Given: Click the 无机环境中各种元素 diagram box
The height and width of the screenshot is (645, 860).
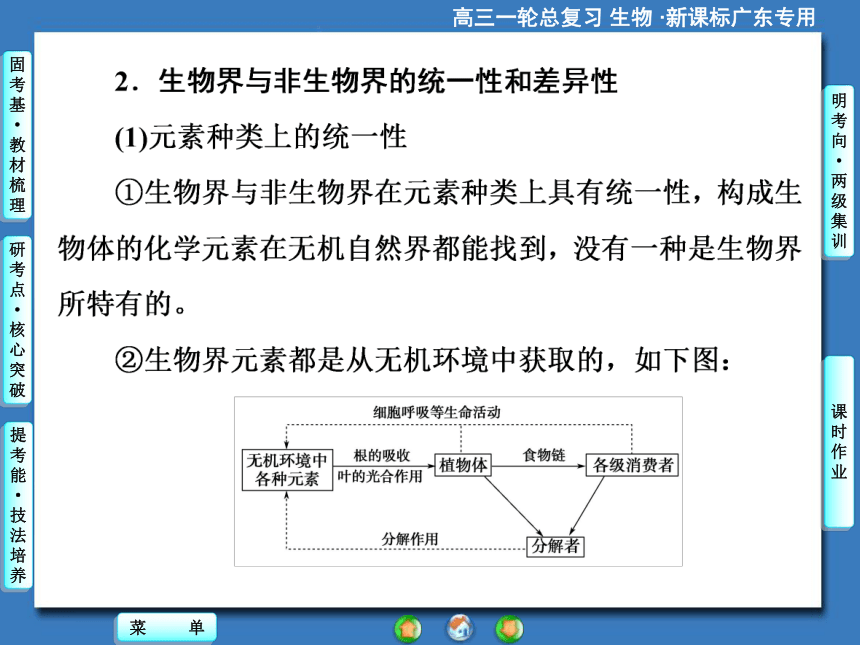Looking at the screenshot, I should pyautogui.click(x=287, y=470).
